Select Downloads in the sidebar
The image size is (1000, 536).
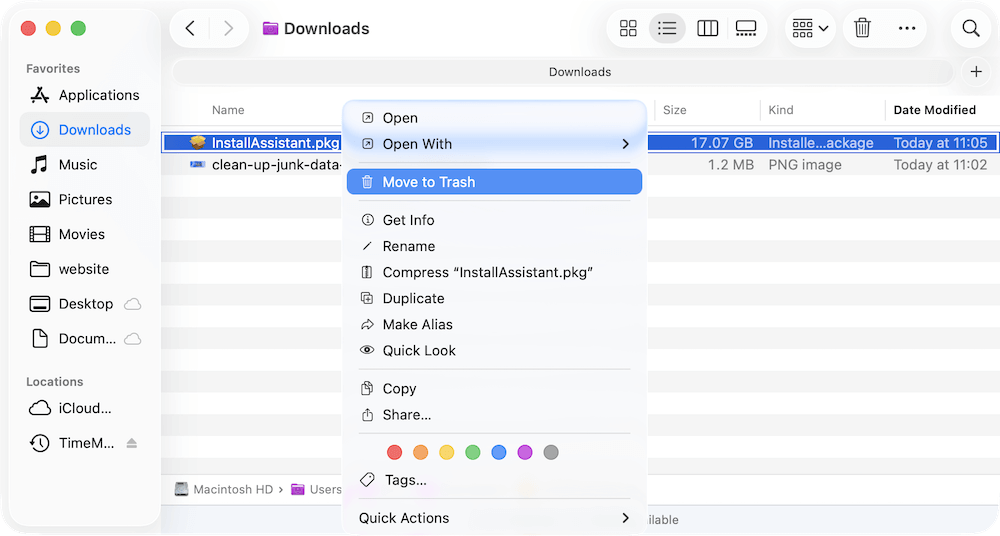[85, 130]
